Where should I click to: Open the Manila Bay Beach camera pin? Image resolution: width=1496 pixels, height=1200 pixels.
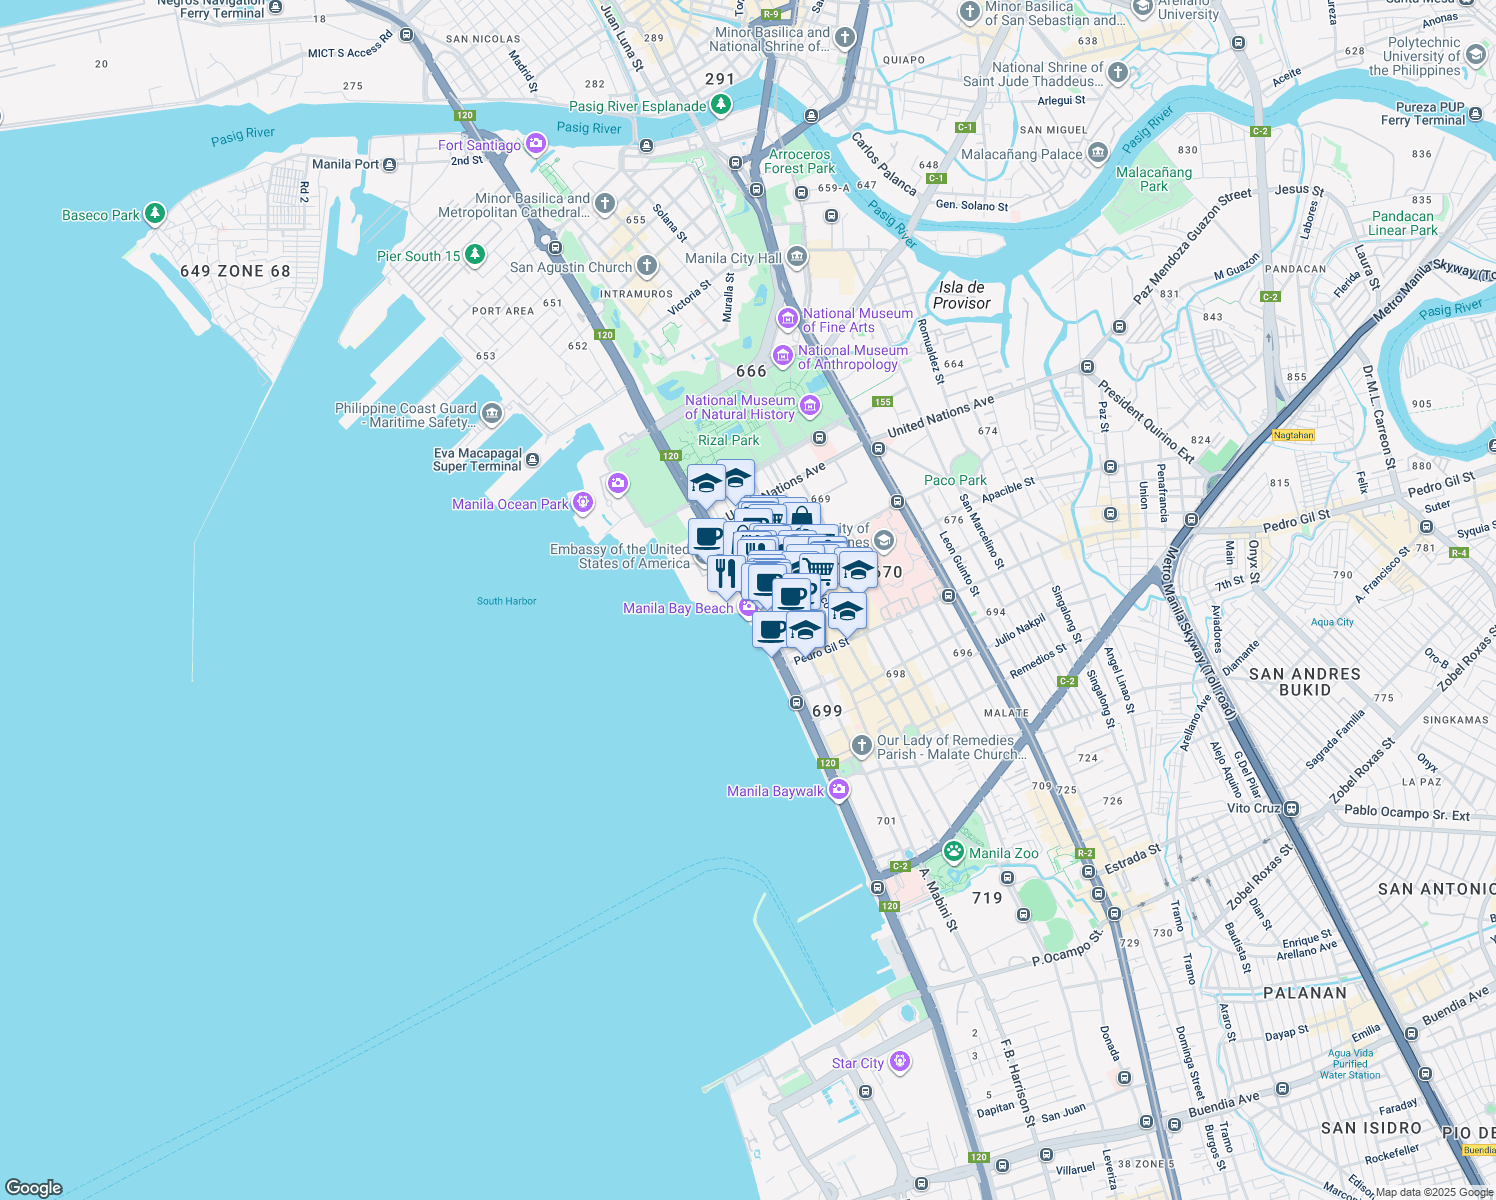[747, 607]
